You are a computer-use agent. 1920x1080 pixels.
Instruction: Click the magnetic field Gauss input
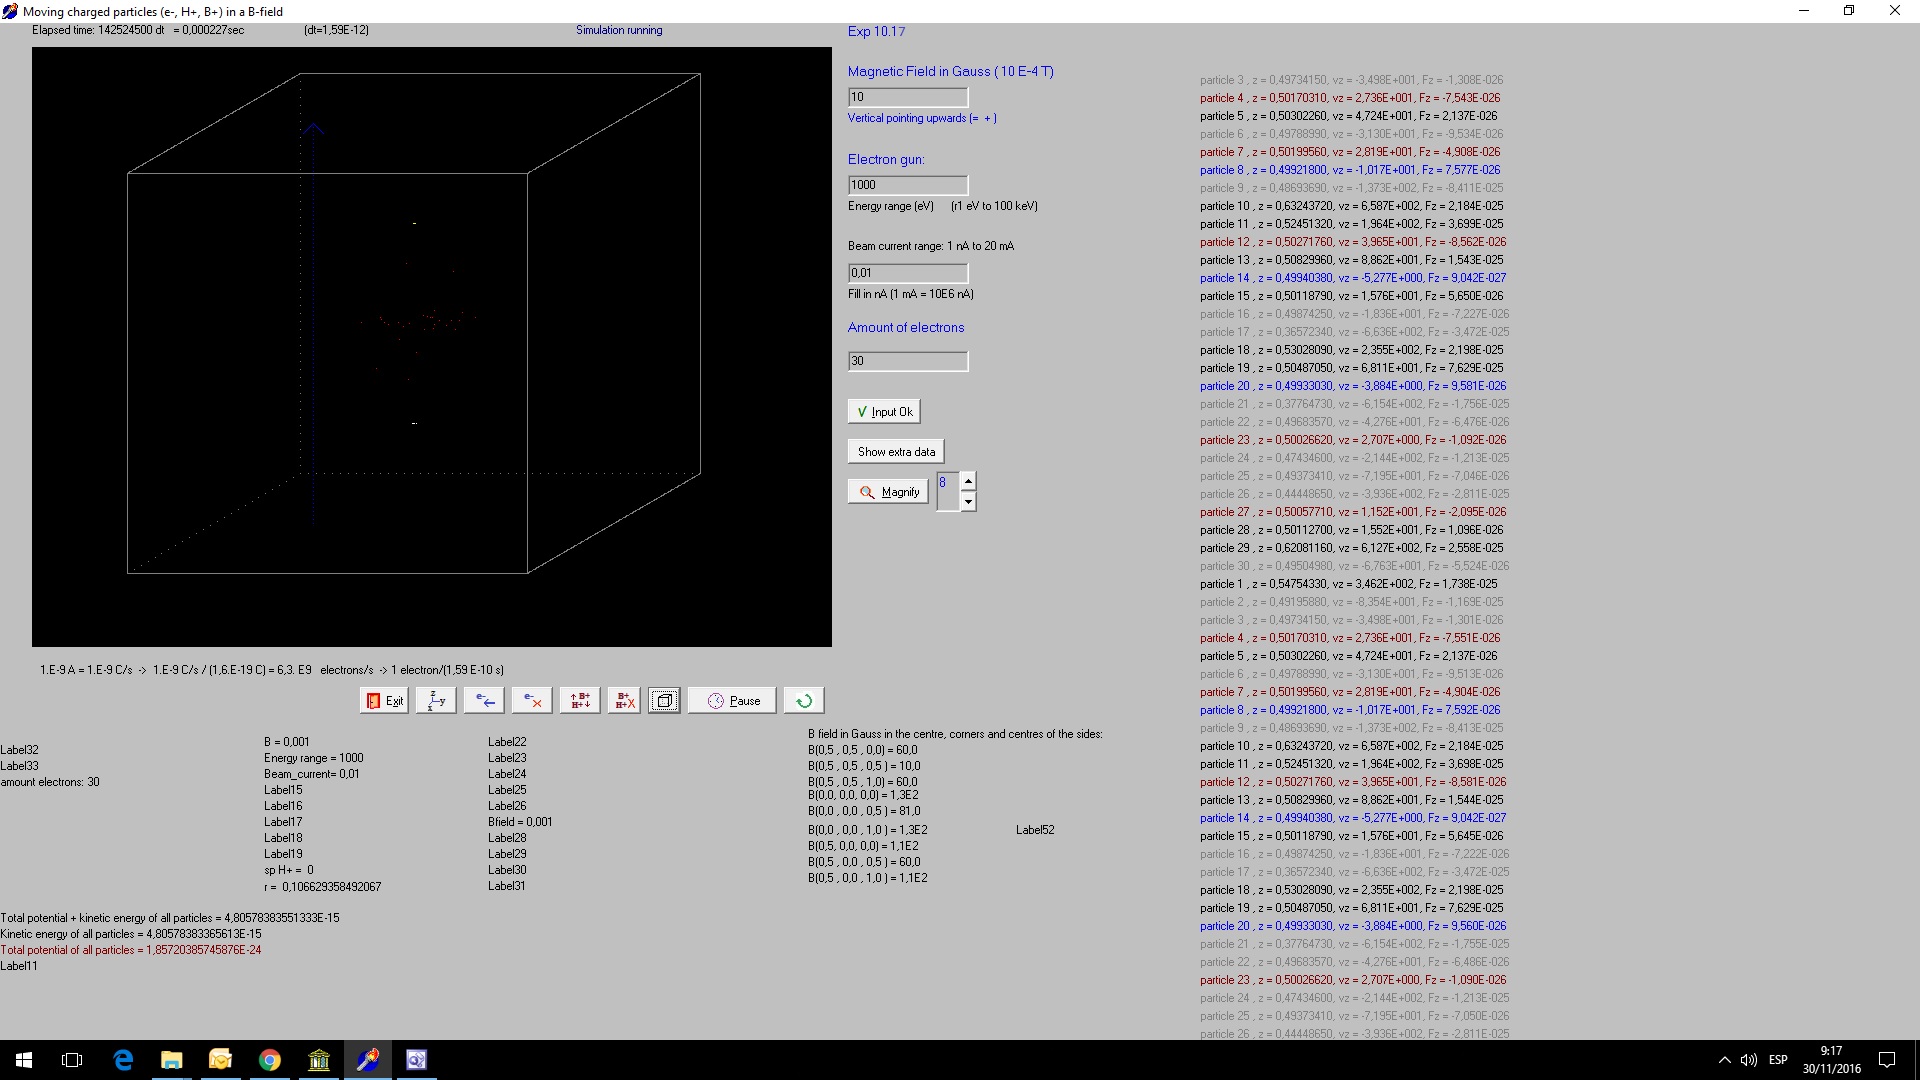pyautogui.click(x=907, y=97)
